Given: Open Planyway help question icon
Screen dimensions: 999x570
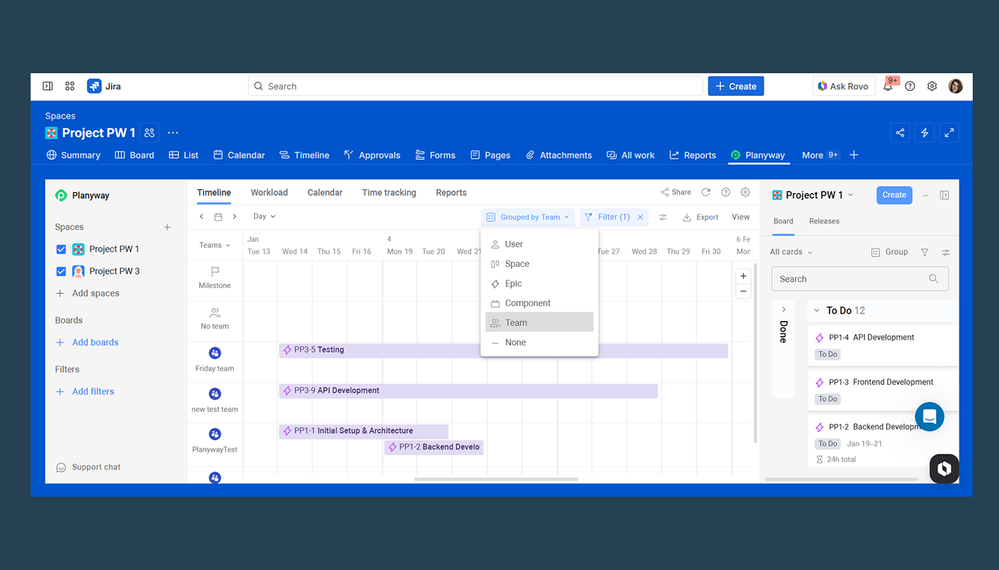Looking at the screenshot, I should pos(726,192).
